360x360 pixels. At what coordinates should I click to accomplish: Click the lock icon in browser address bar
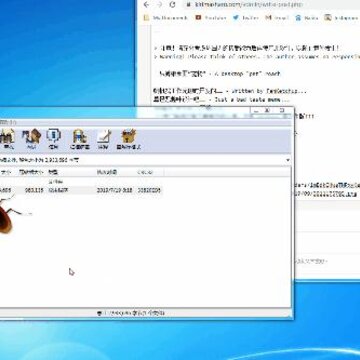189,5
